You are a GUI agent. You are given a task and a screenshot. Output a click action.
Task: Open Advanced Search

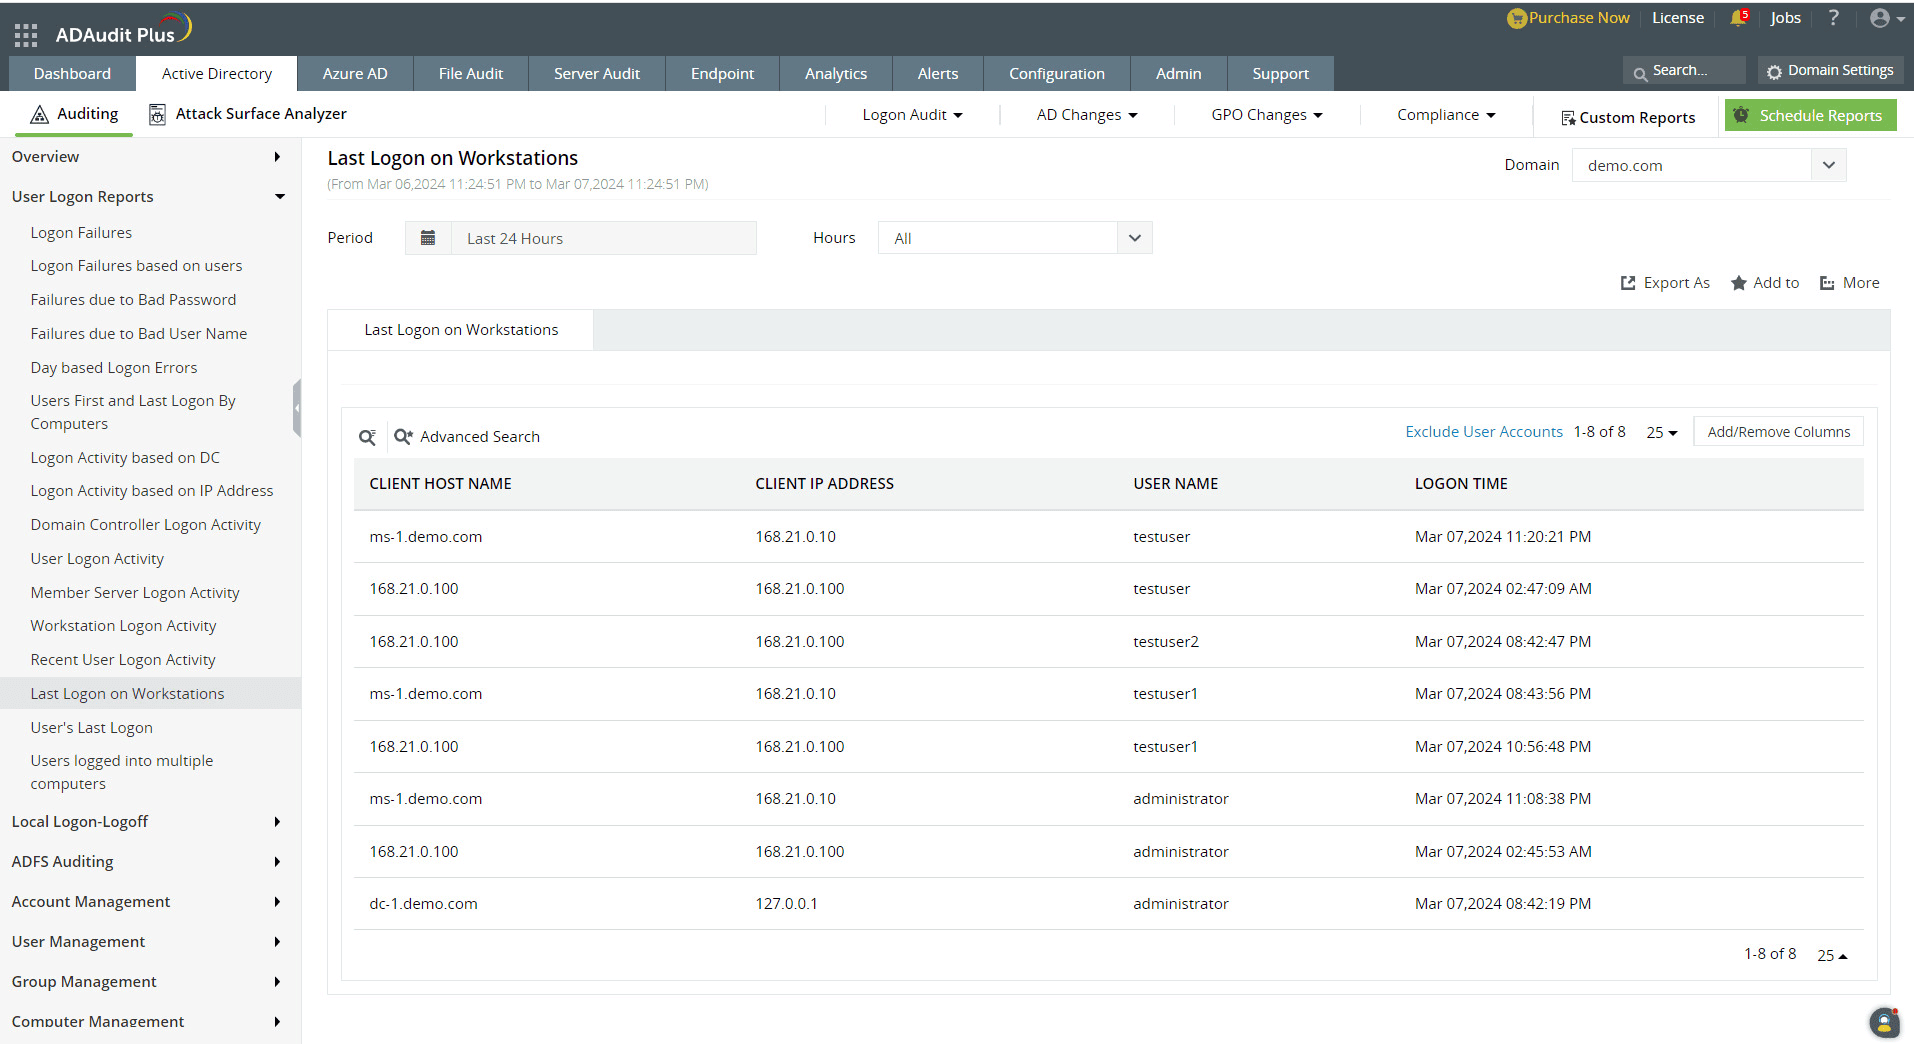point(467,437)
